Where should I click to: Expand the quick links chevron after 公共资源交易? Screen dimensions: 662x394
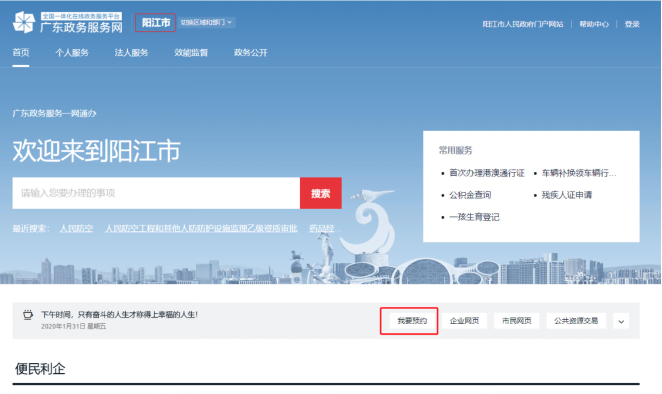(x=621, y=321)
